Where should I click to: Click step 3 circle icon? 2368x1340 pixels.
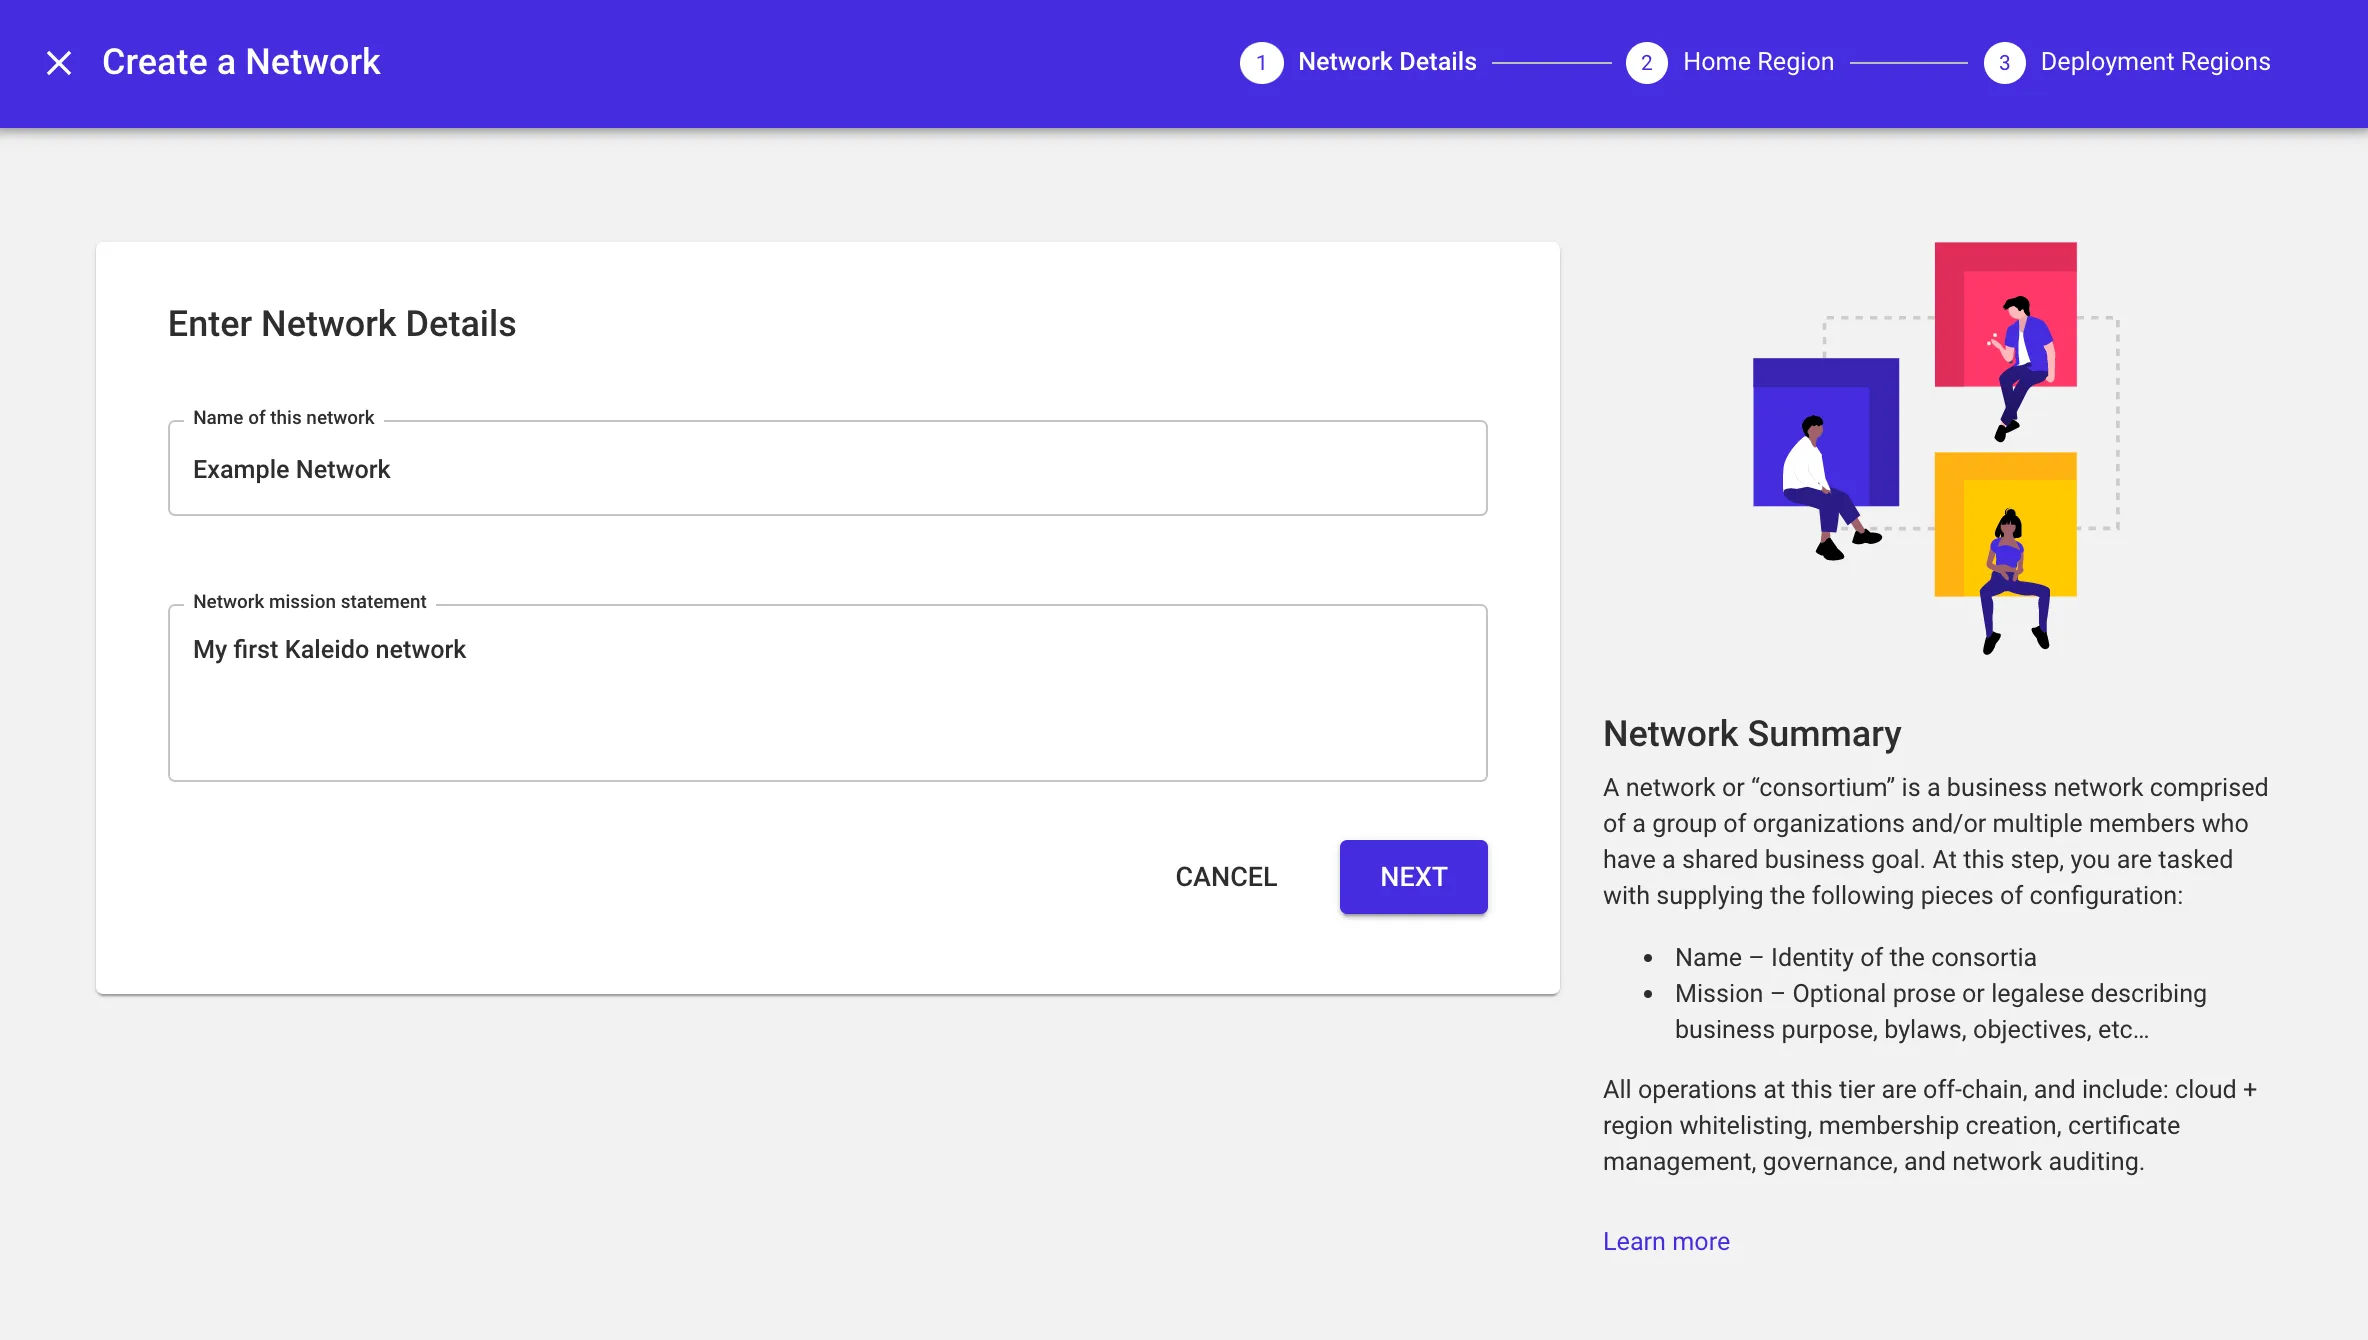(x=2004, y=63)
